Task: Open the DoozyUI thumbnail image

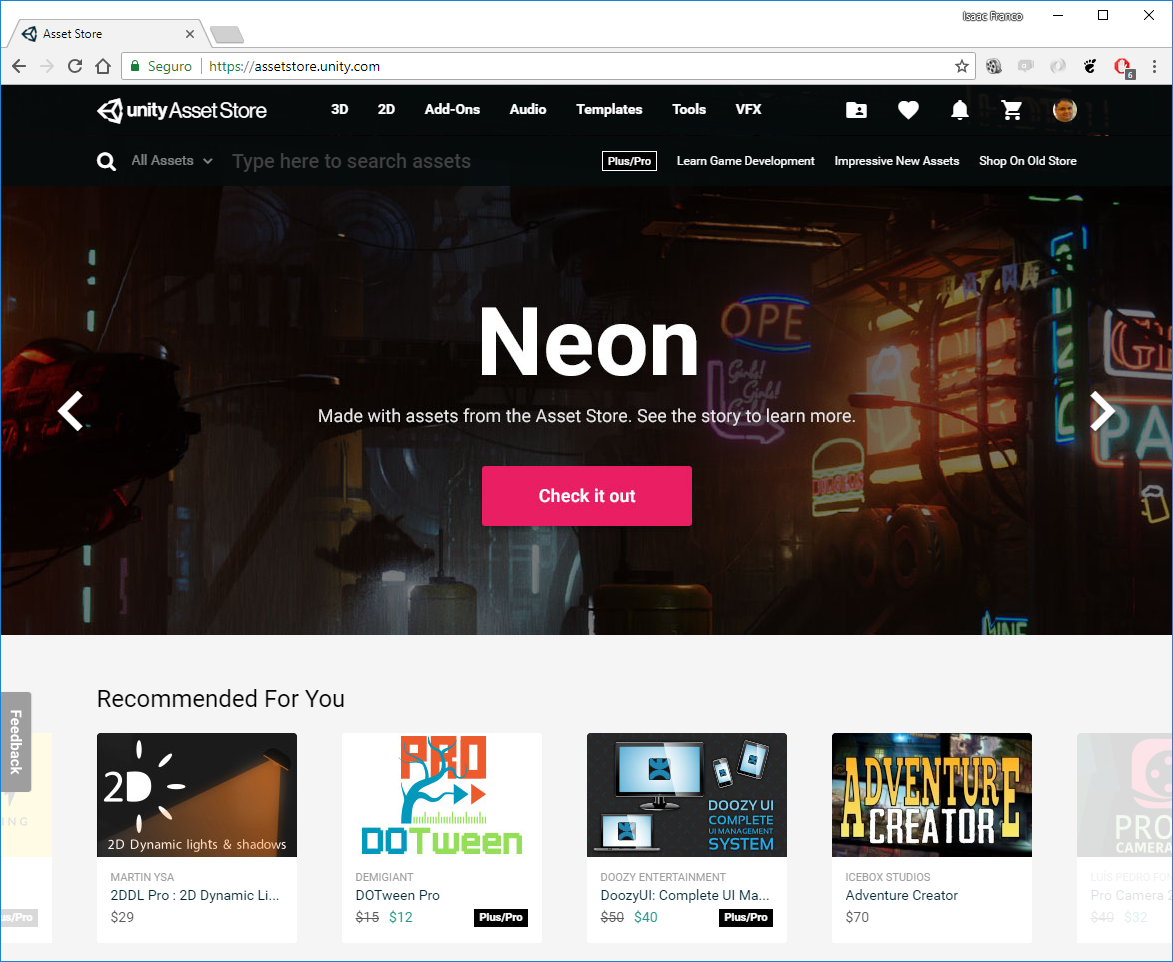Action: point(687,794)
